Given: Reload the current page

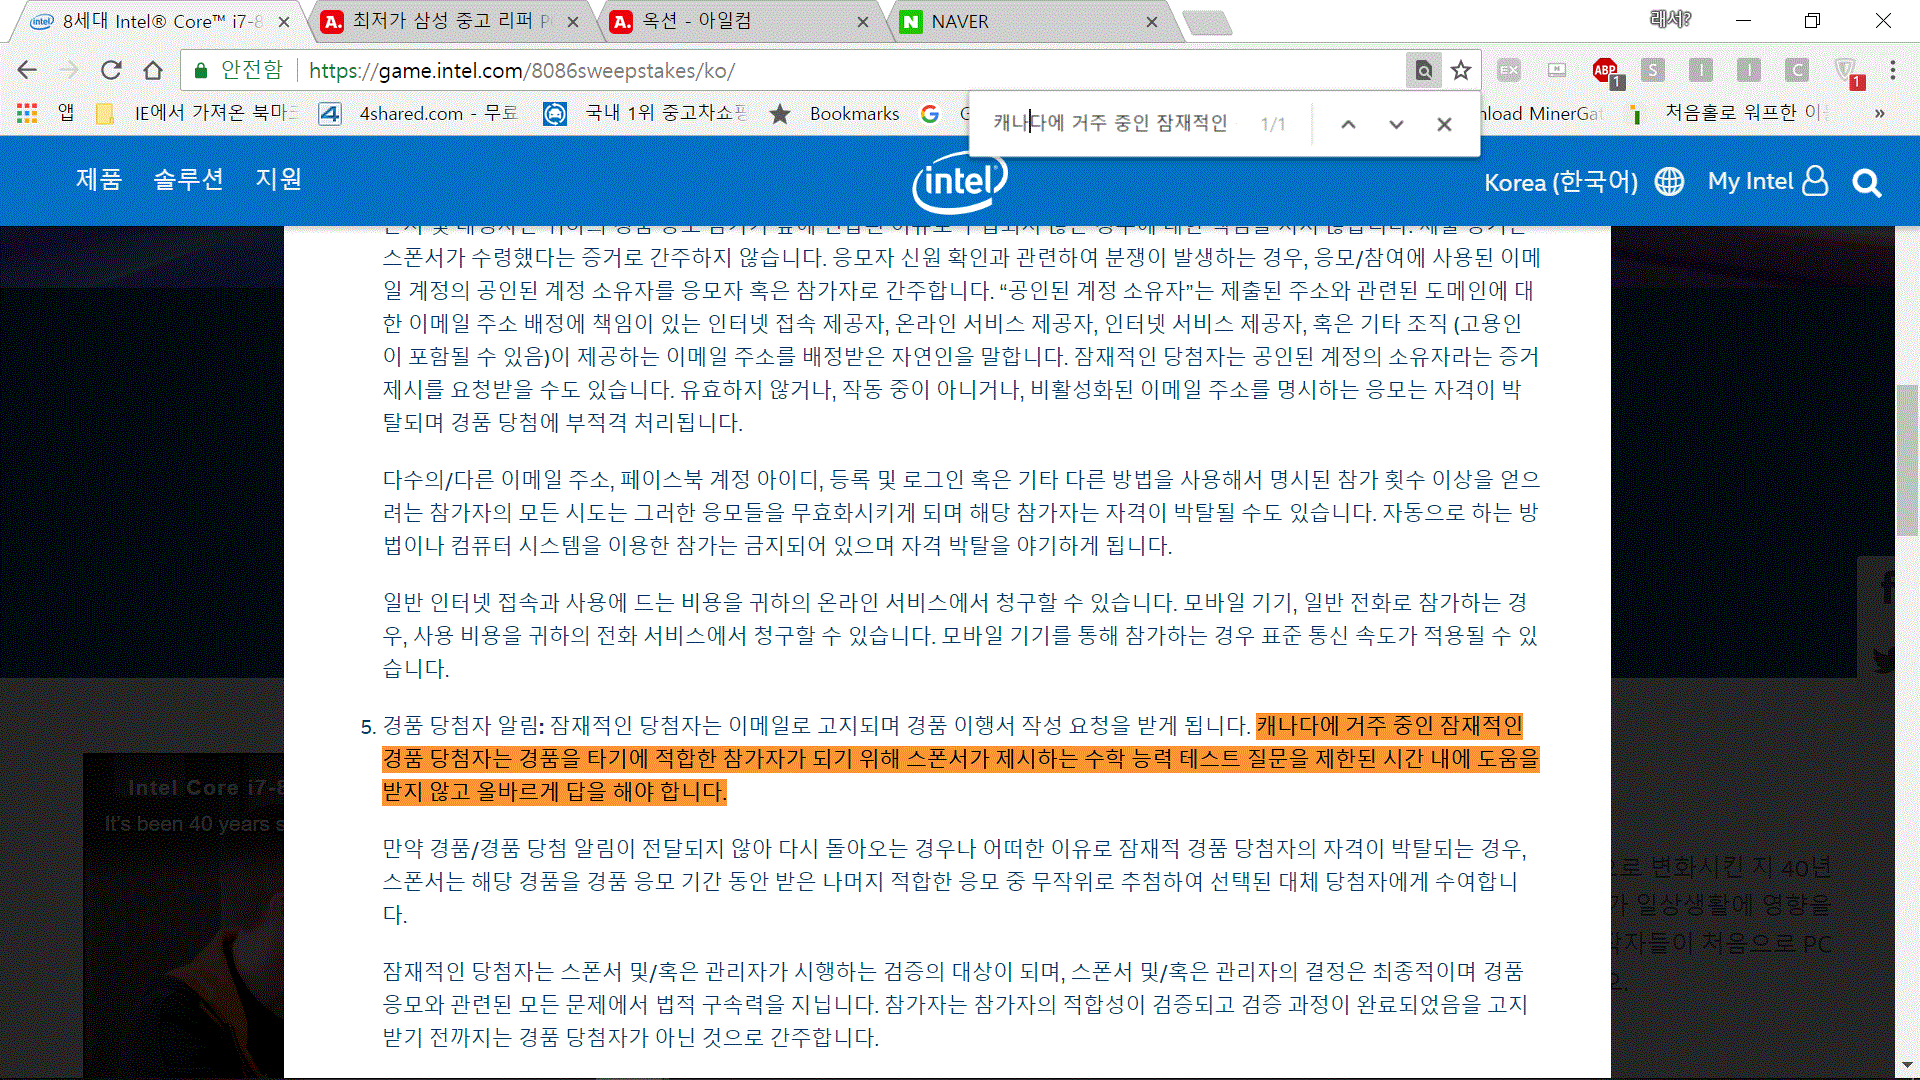Looking at the screenshot, I should (x=111, y=70).
